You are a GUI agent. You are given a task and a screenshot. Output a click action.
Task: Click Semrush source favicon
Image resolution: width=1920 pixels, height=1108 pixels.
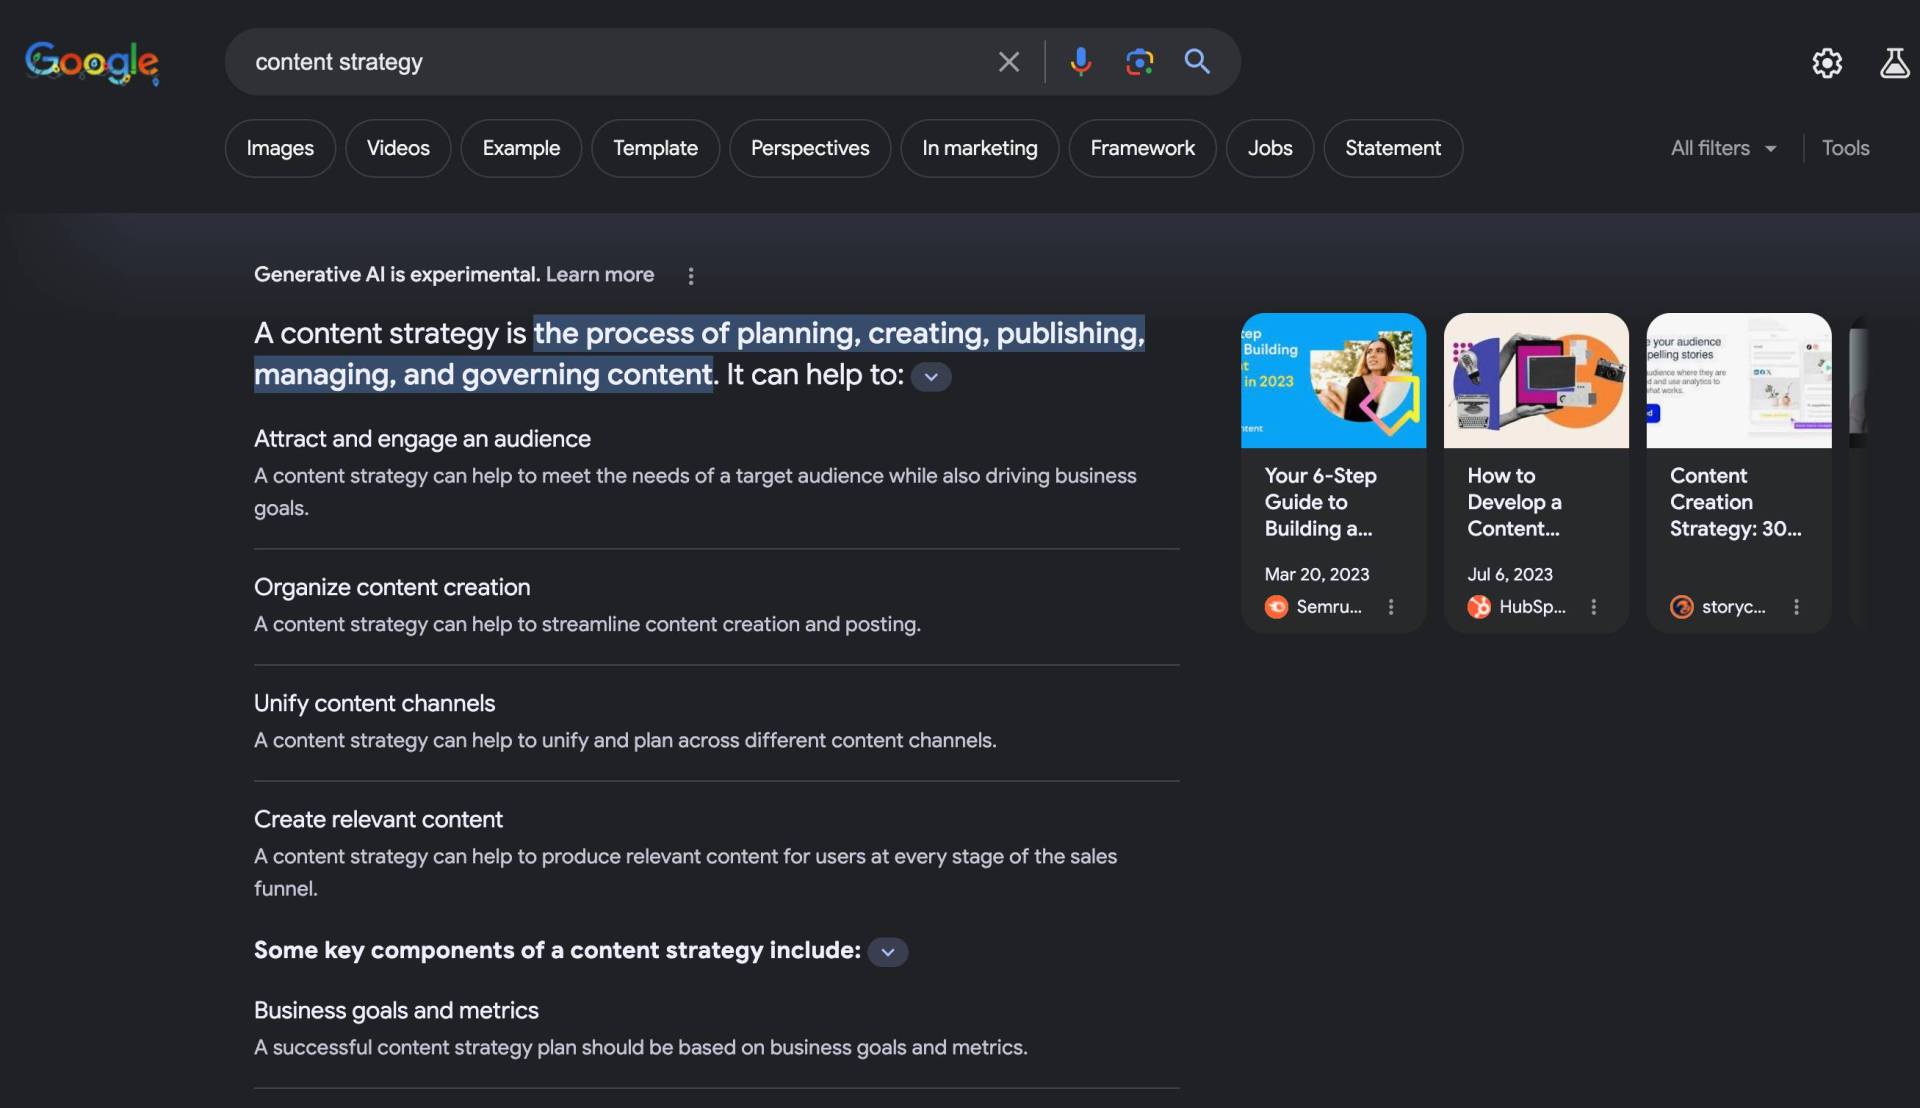pyautogui.click(x=1276, y=607)
